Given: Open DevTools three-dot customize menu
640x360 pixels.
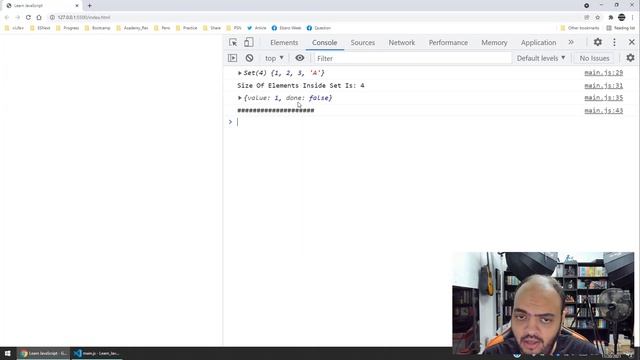Looking at the screenshot, I should [x=614, y=42].
